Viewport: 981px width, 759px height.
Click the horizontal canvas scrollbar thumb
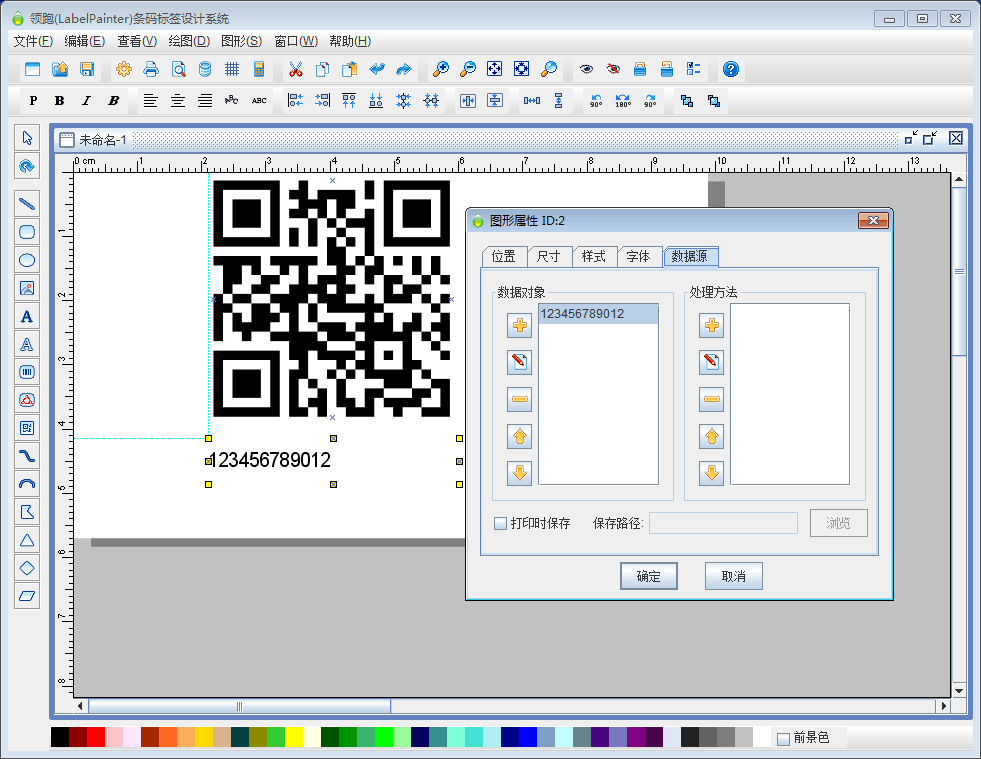pyautogui.click(x=240, y=706)
